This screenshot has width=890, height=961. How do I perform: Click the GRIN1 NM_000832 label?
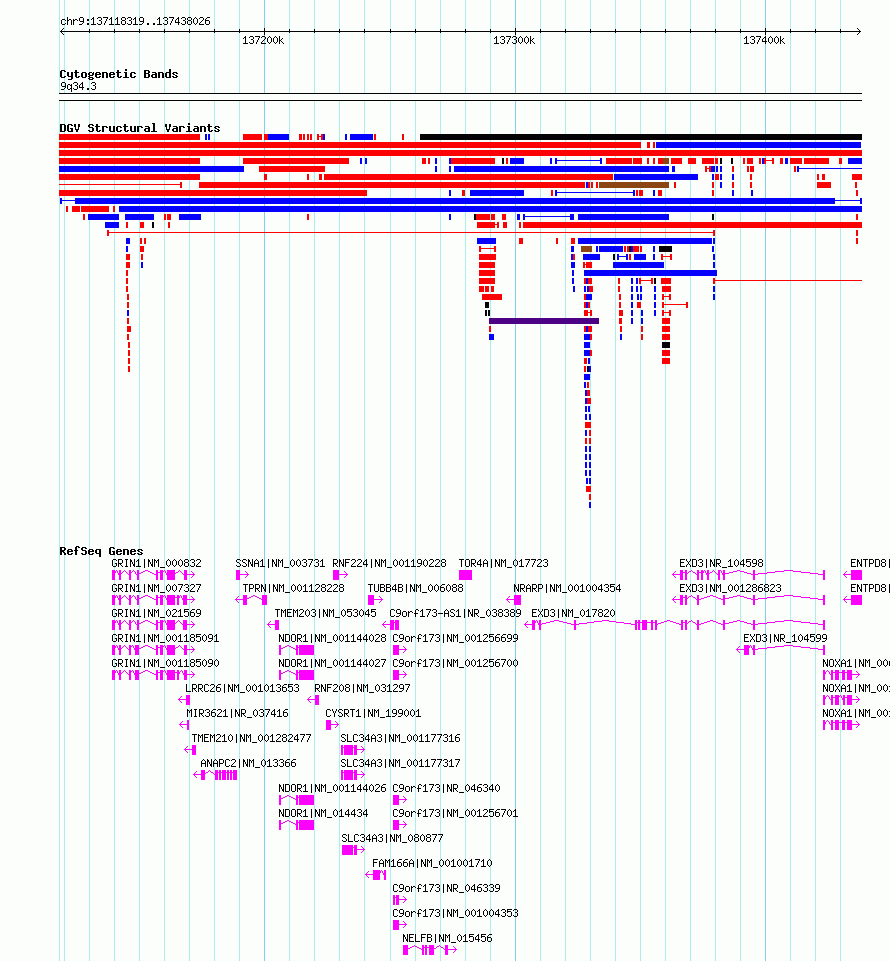[156, 563]
